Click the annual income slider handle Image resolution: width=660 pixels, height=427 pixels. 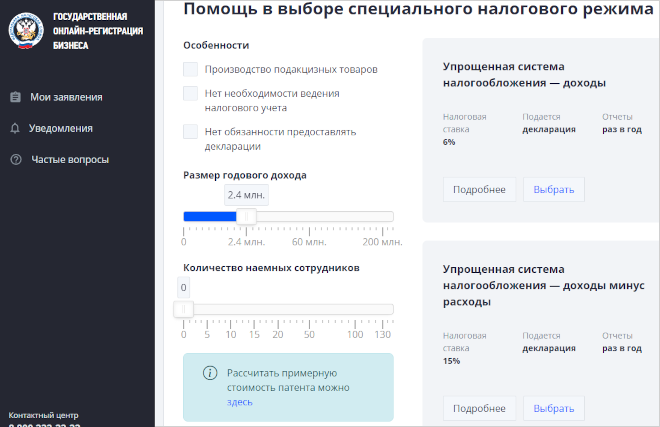click(247, 216)
